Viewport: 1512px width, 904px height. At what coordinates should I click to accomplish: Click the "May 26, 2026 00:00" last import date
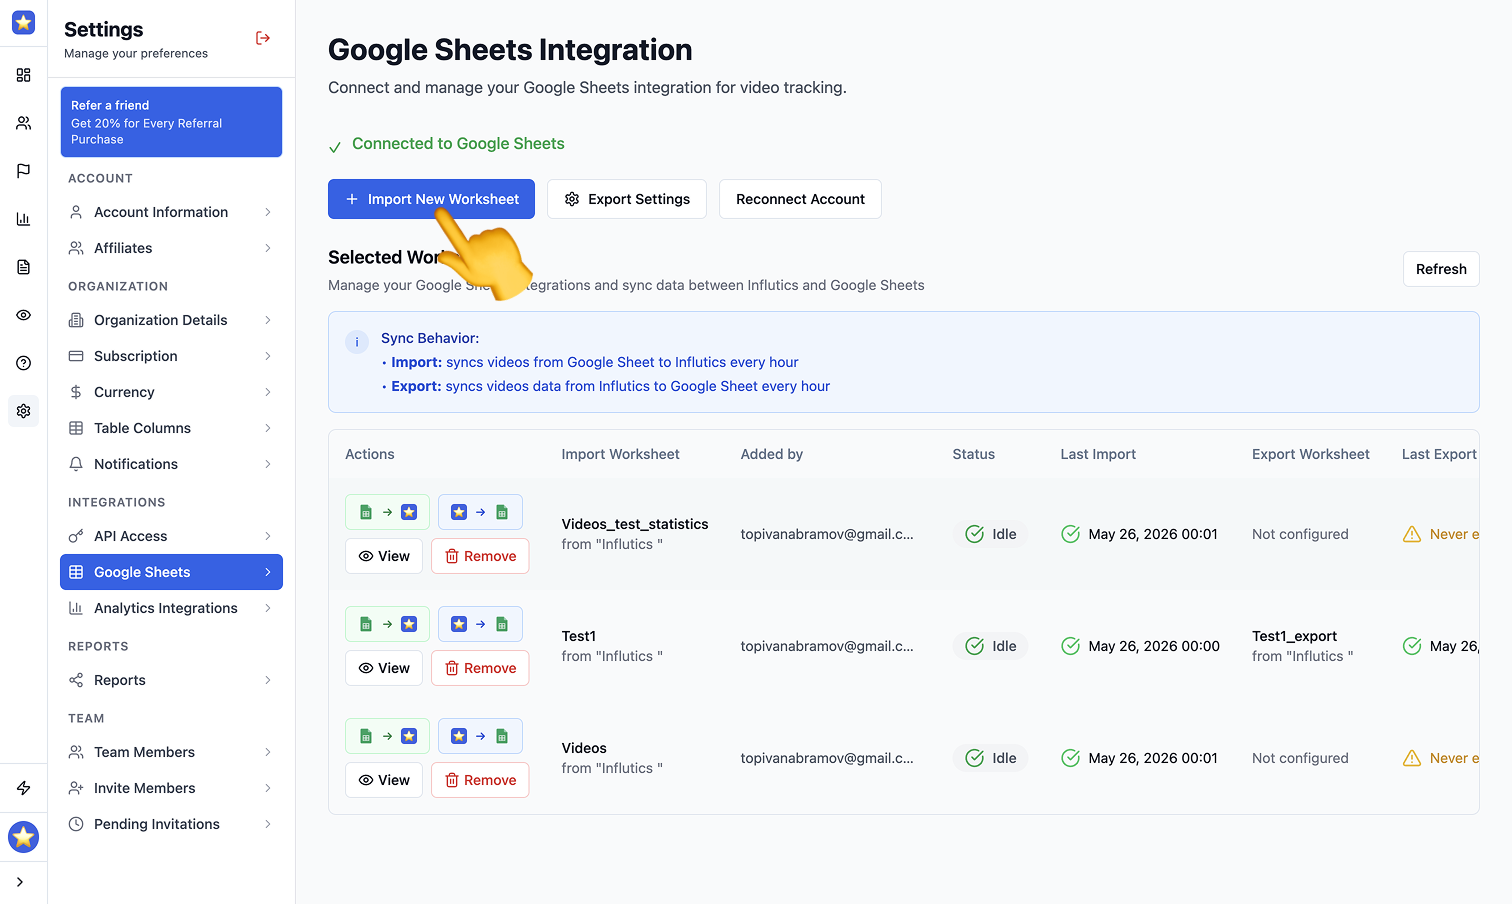[x=1154, y=646]
